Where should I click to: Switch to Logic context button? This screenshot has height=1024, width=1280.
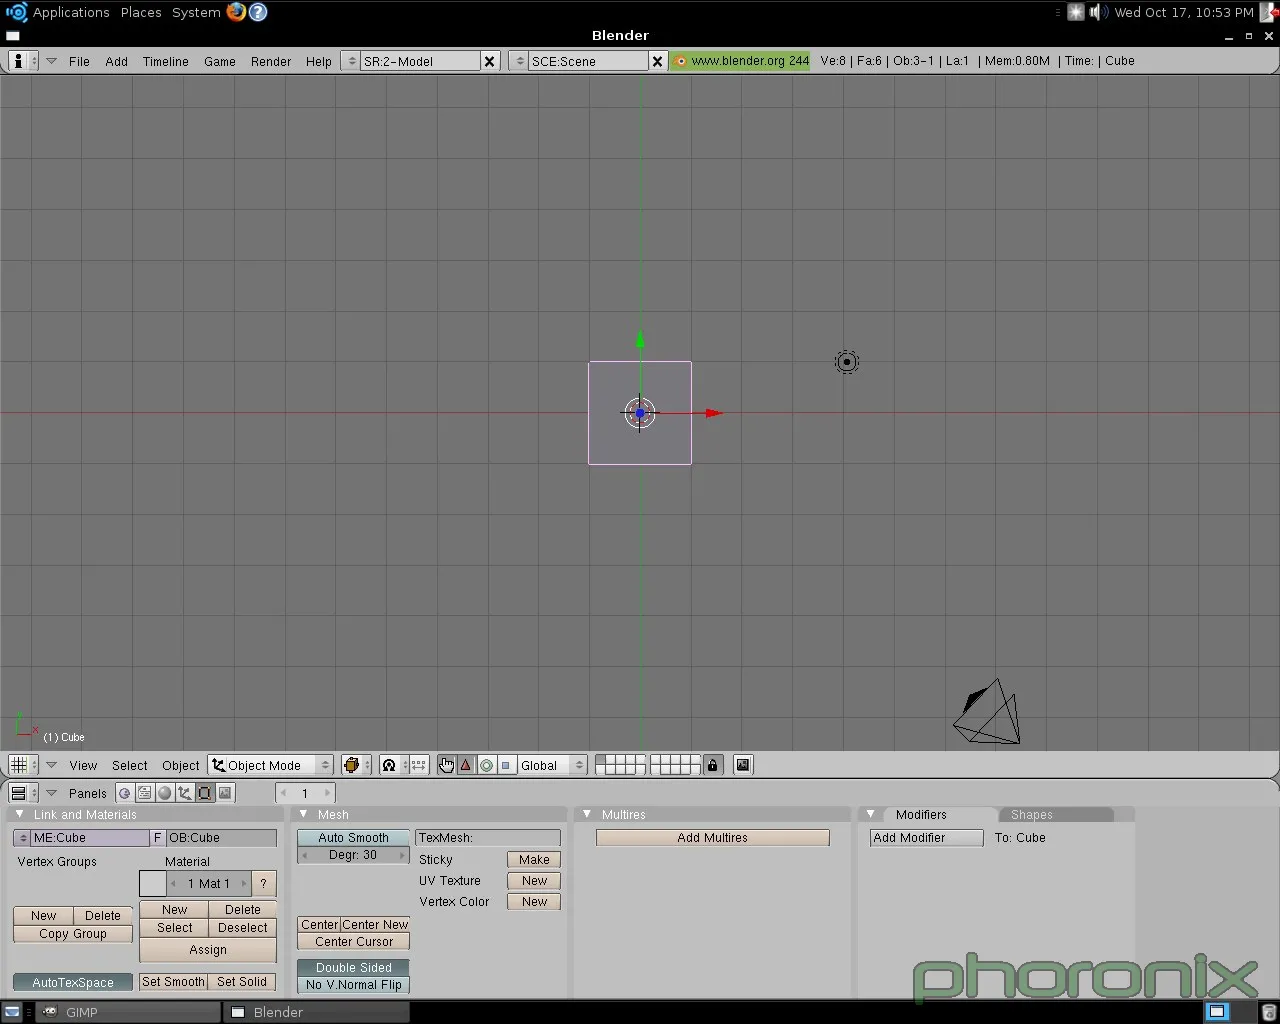coord(125,793)
